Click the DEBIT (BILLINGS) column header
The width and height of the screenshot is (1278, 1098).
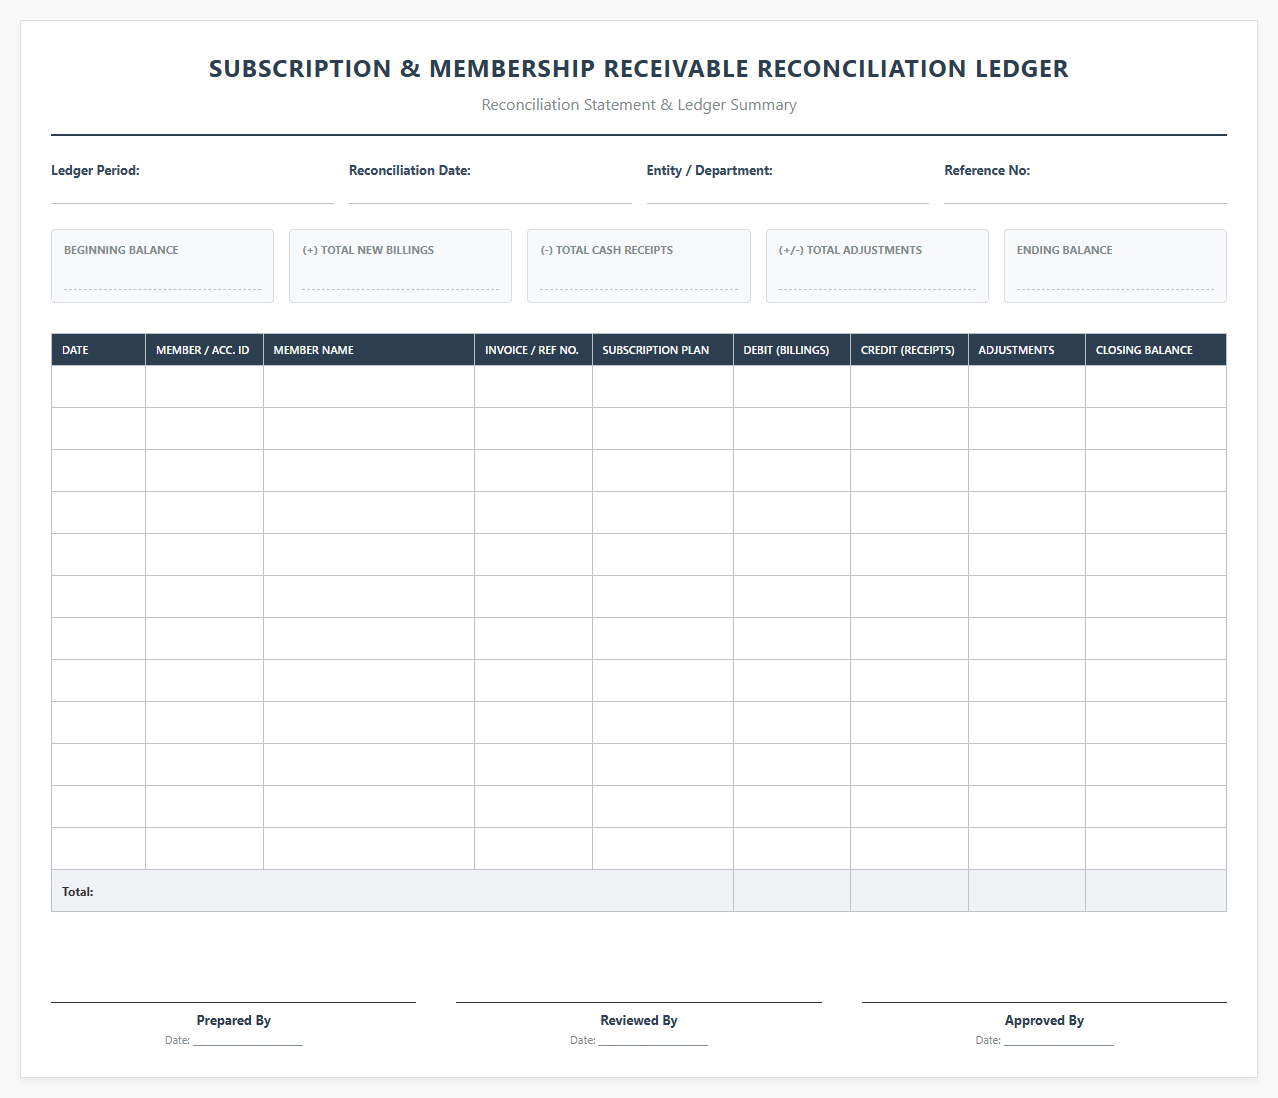point(792,350)
